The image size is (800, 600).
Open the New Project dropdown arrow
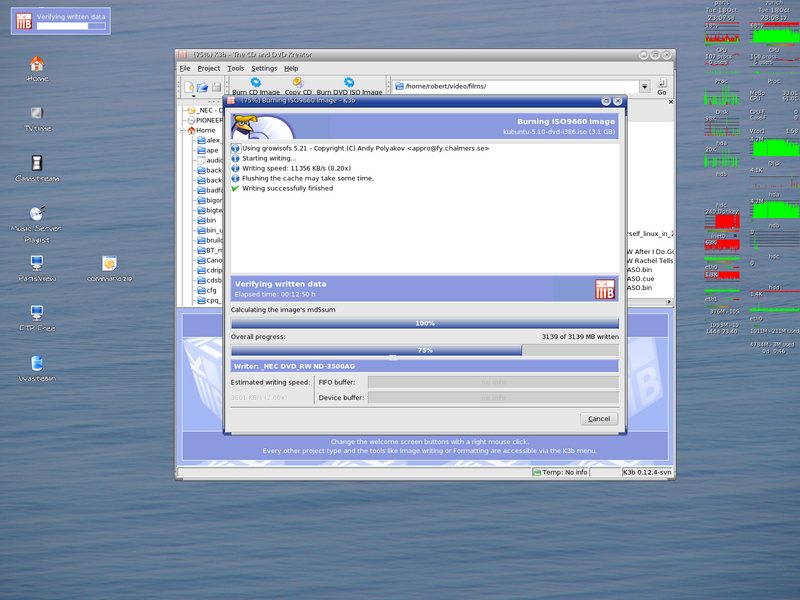point(193,96)
